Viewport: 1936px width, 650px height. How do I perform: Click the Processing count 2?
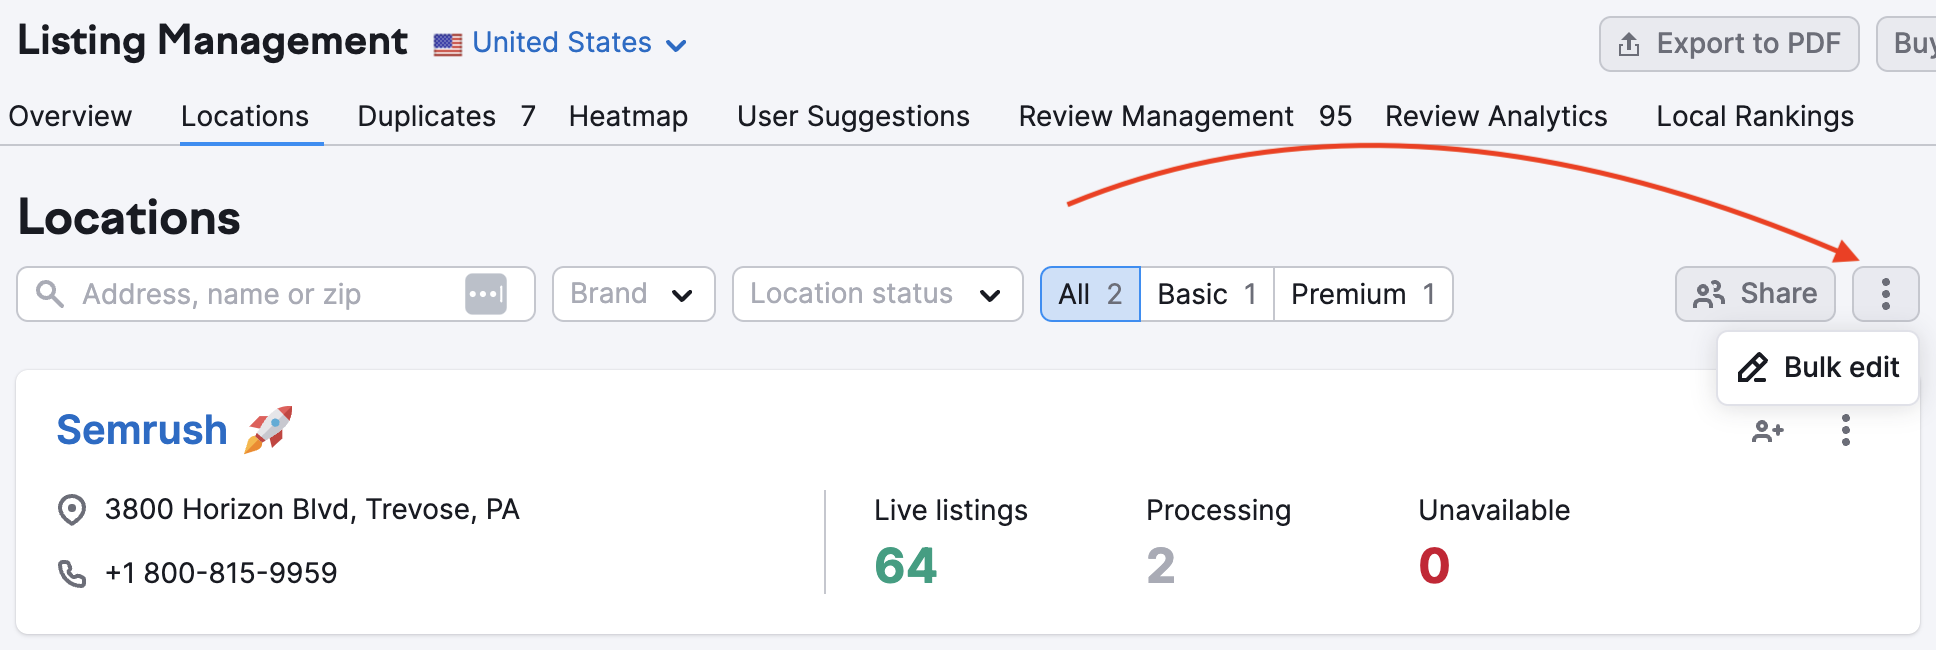click(1160, 566)
